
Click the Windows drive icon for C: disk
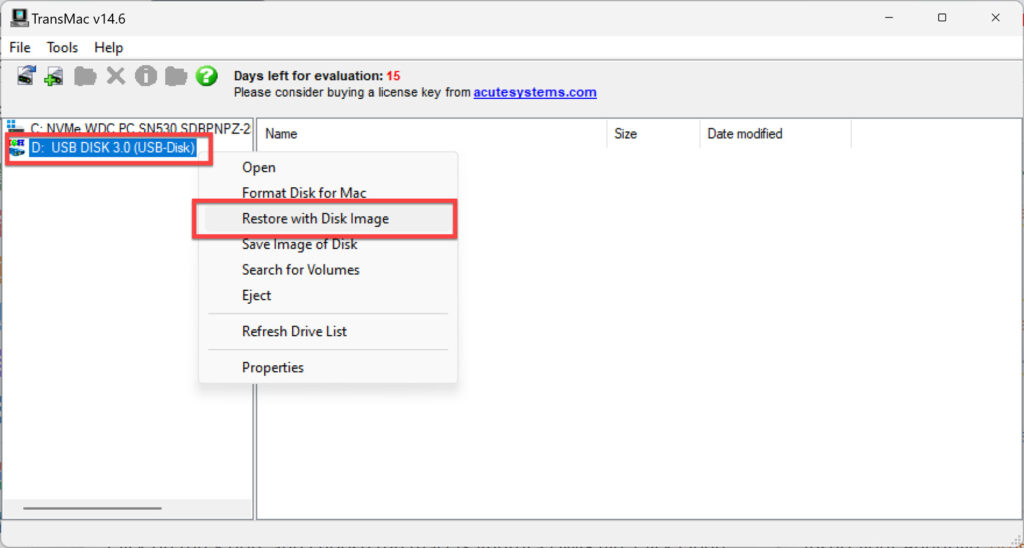pos(16,127)
